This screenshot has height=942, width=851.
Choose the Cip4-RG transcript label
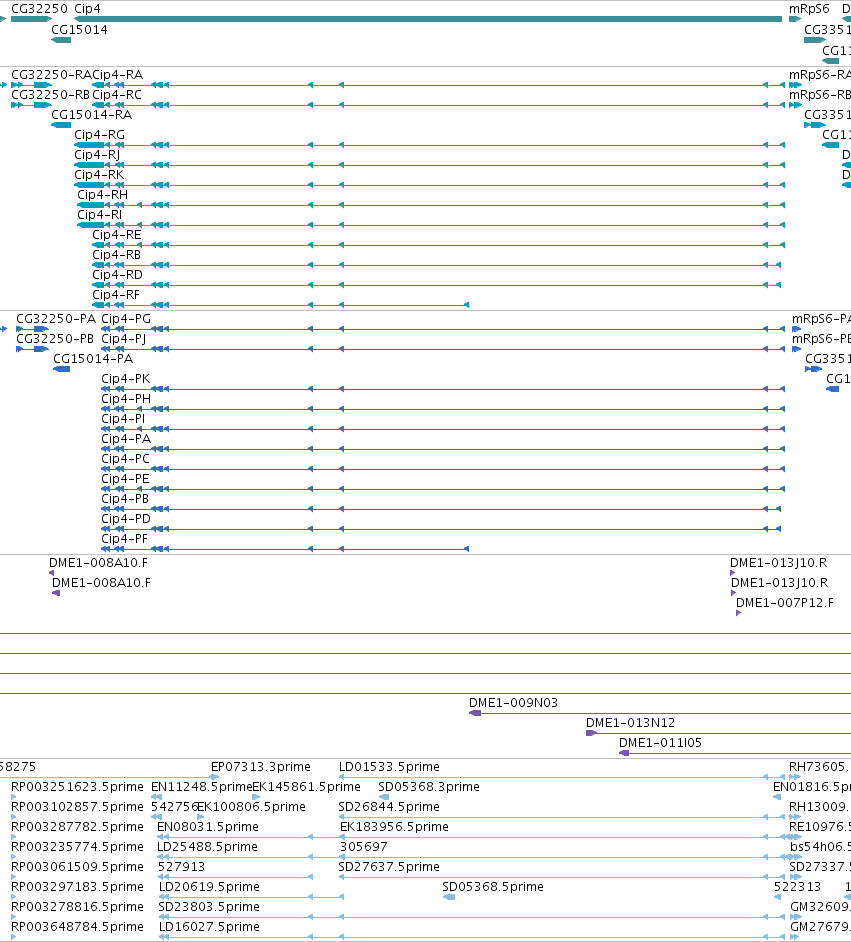point(100,135)
